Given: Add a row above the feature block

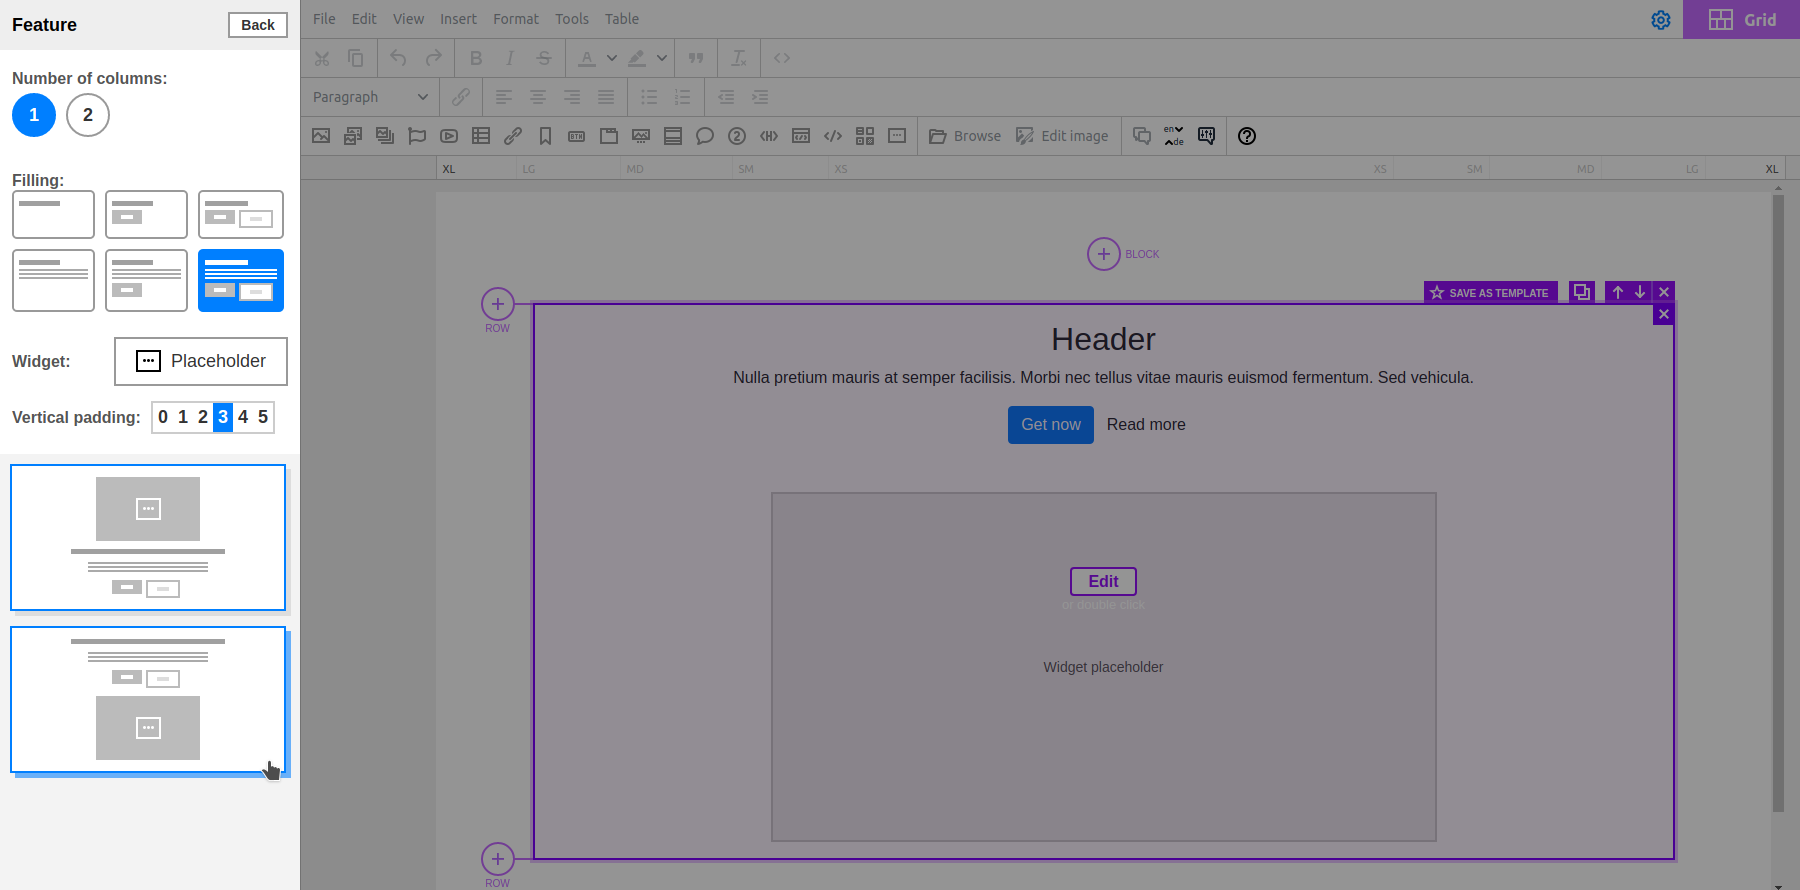Looking at the screenshot, I should coord(498,304).
